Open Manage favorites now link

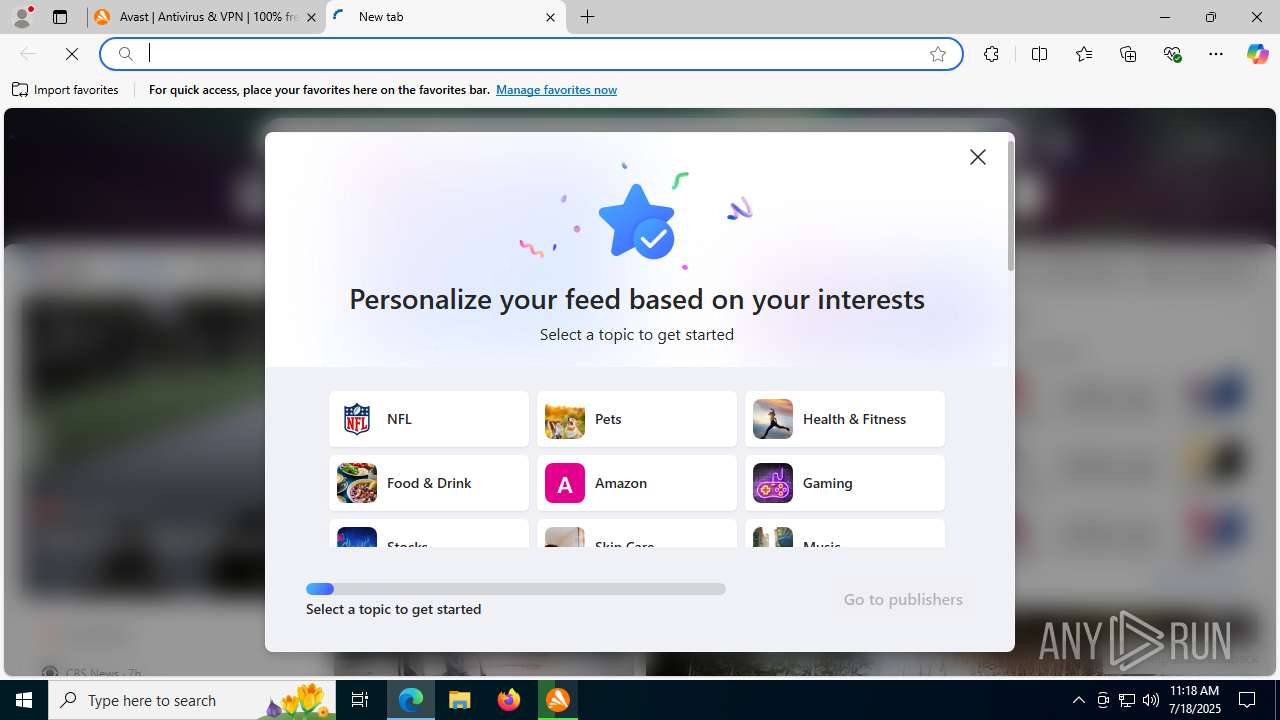(x=556, y=90)
